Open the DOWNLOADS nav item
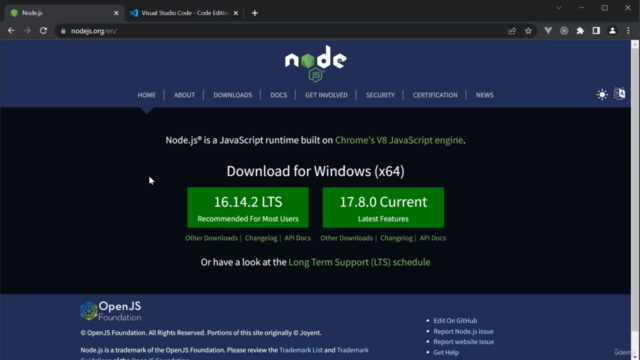The image size is (640, 360). tap(233, 95)
